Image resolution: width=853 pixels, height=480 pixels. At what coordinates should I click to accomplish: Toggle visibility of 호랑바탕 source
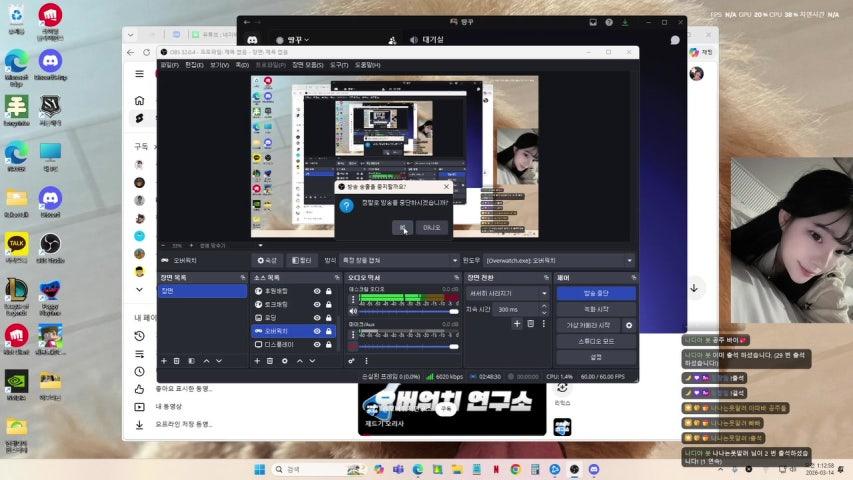(317, 291)
